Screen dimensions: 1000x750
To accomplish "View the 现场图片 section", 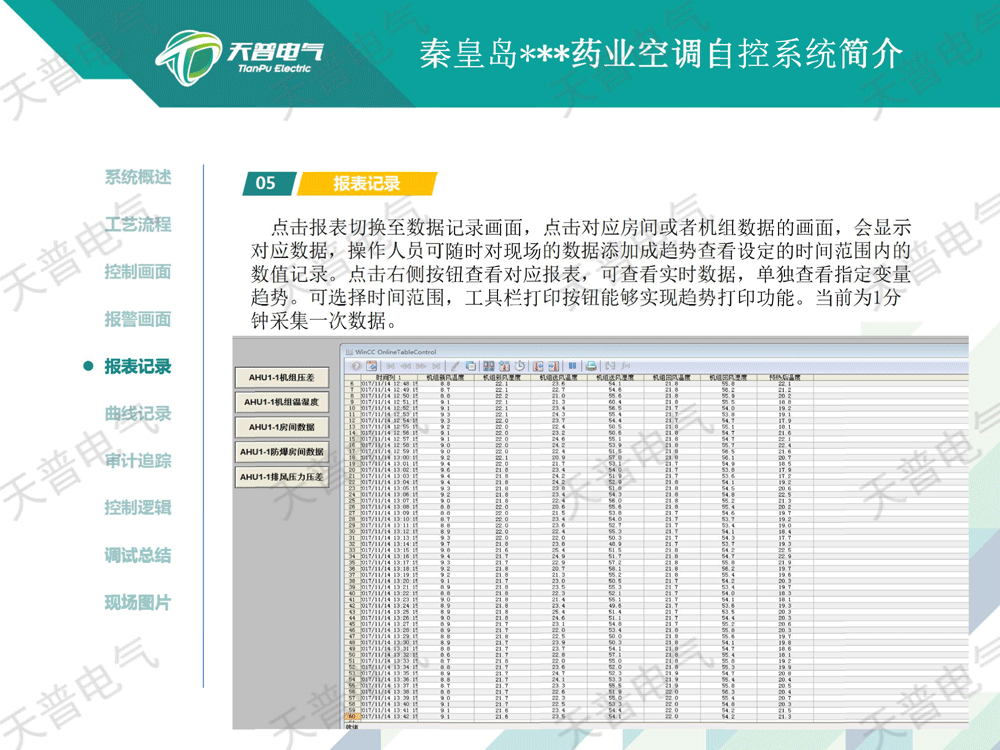I will pos(138,602).
